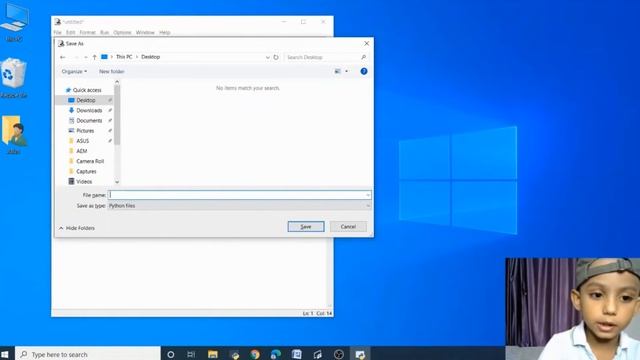Open the blue document app on taskbar
640x360 pixels.
click(297, 354)
